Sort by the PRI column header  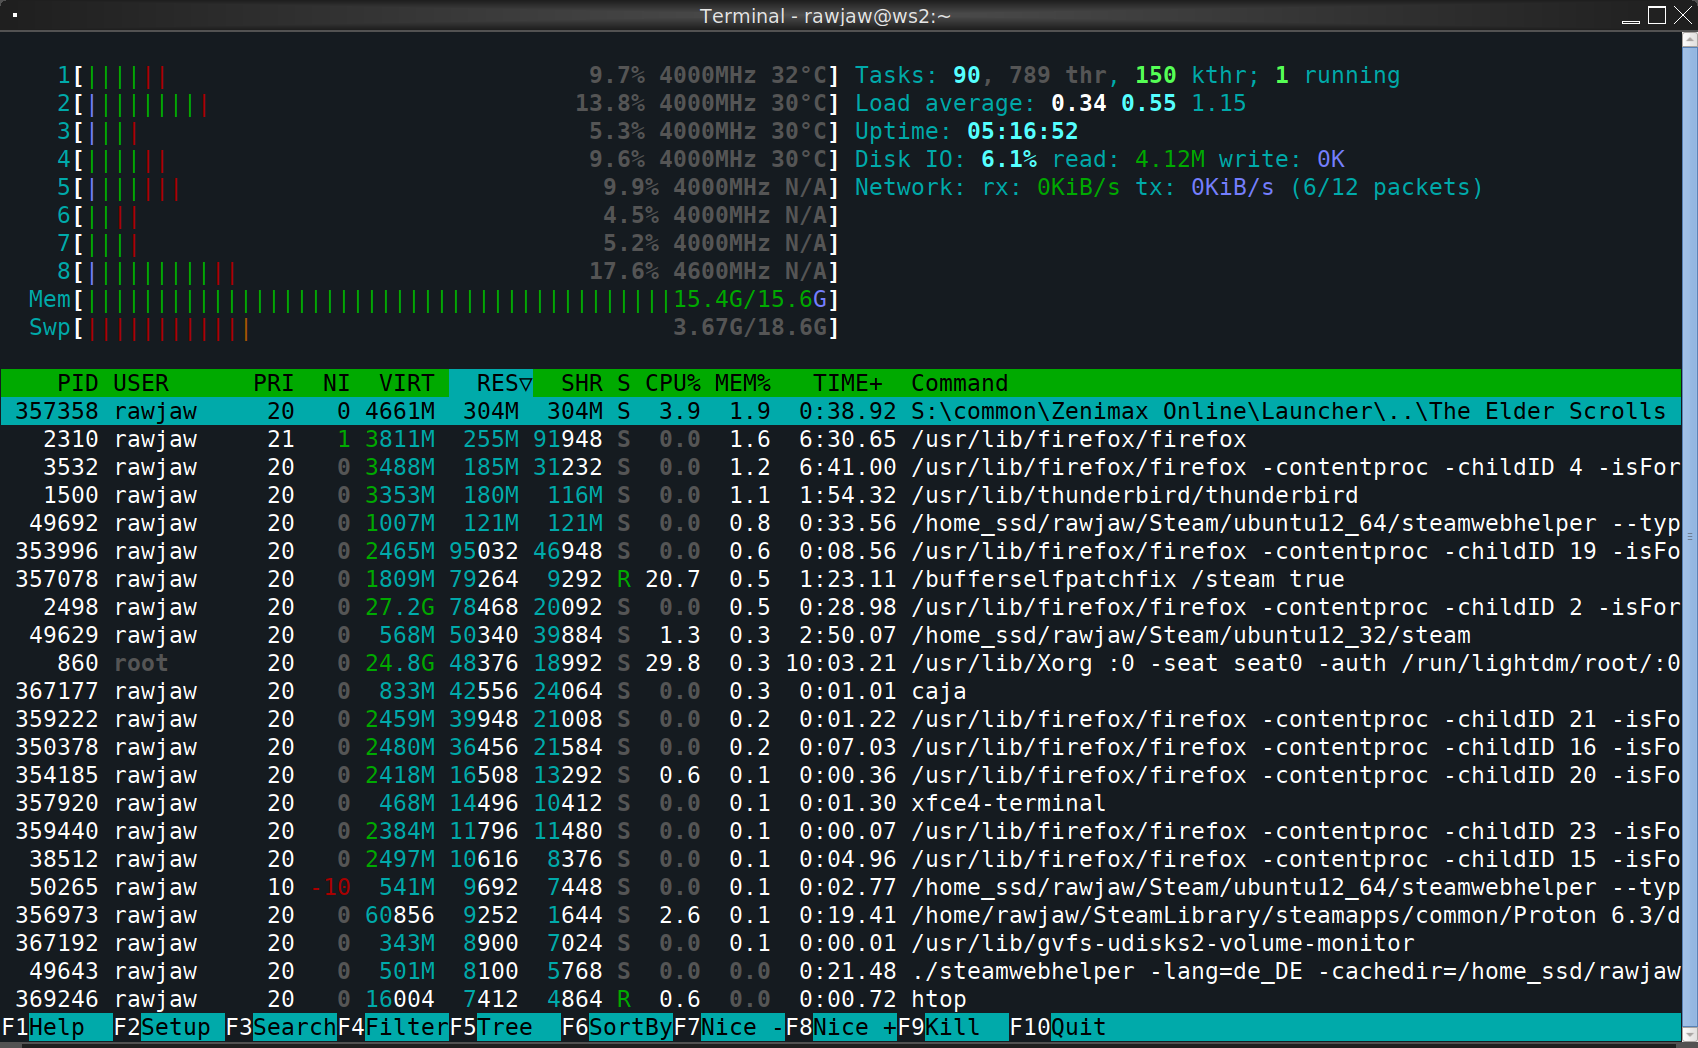(x=274, y=383)
